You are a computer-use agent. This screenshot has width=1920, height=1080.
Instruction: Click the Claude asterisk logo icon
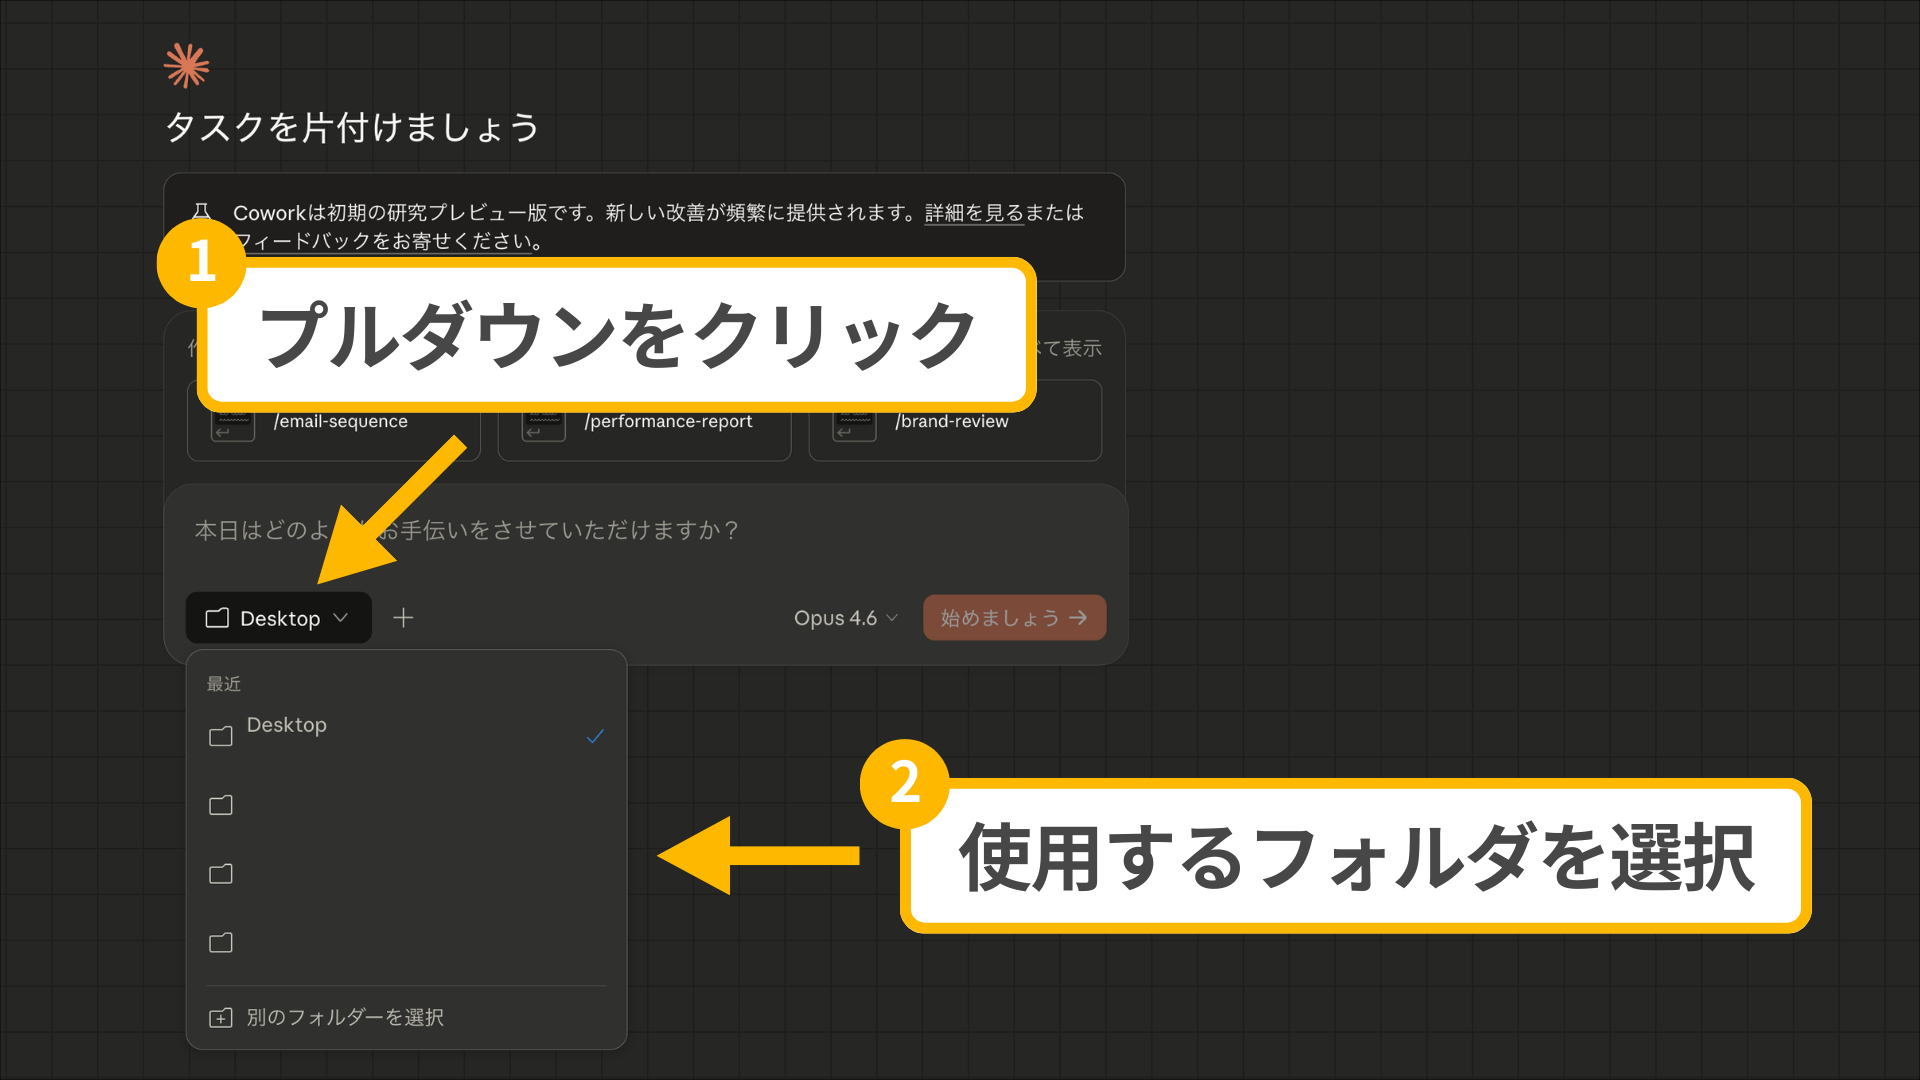[x=186, y=64]
